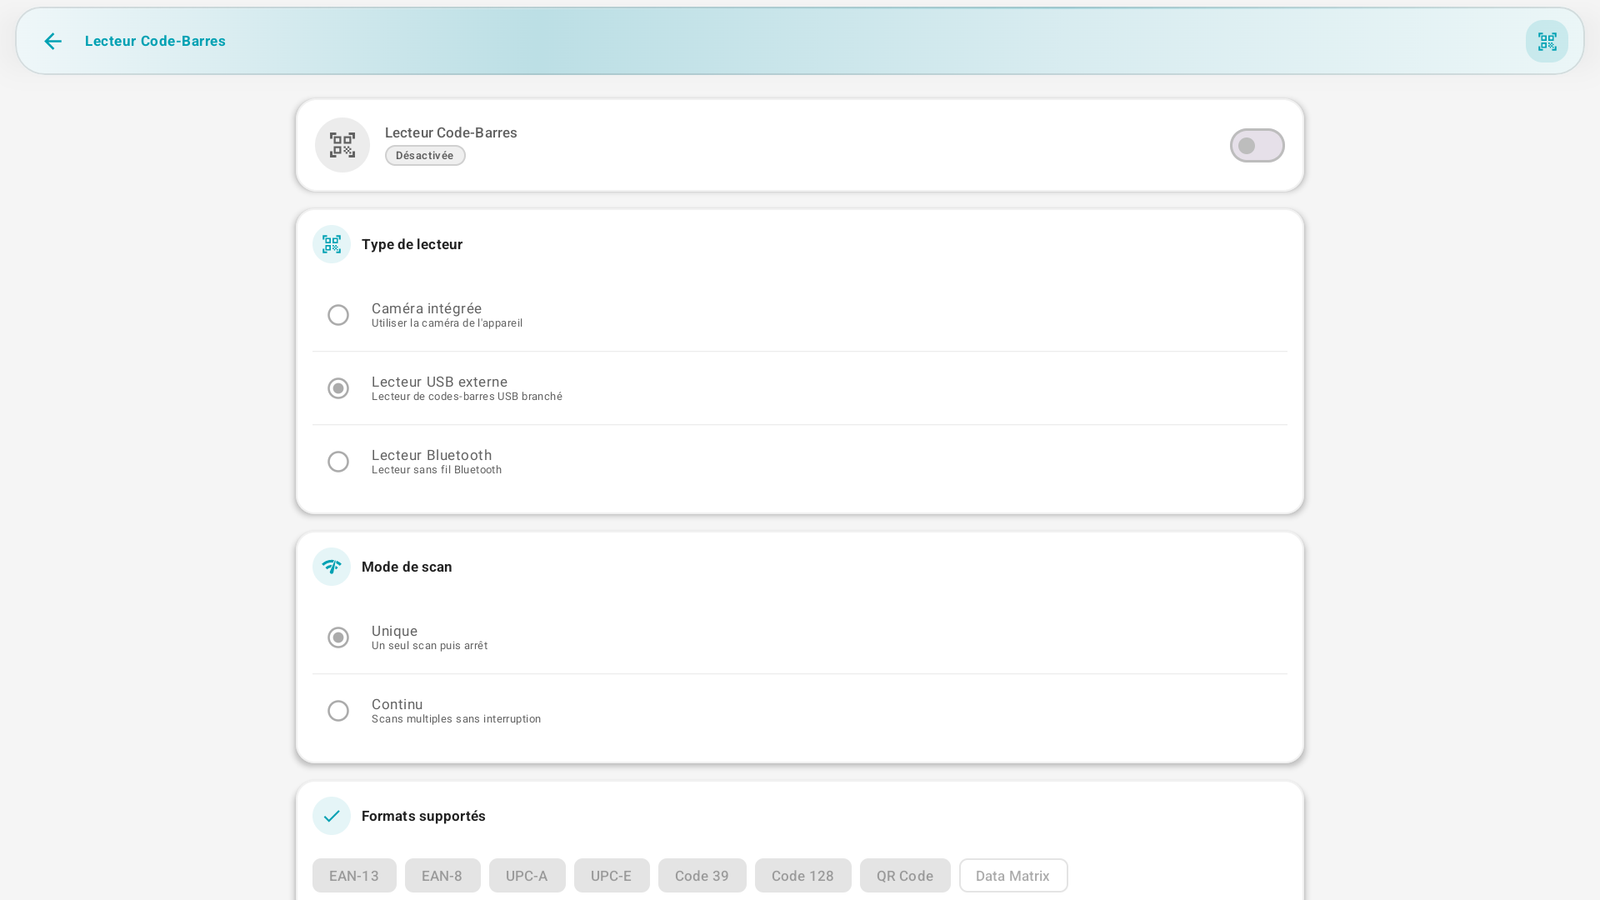The image size is (1600, 900).
Task: Open the QR scan icon in header
Action: (1547, 41)
